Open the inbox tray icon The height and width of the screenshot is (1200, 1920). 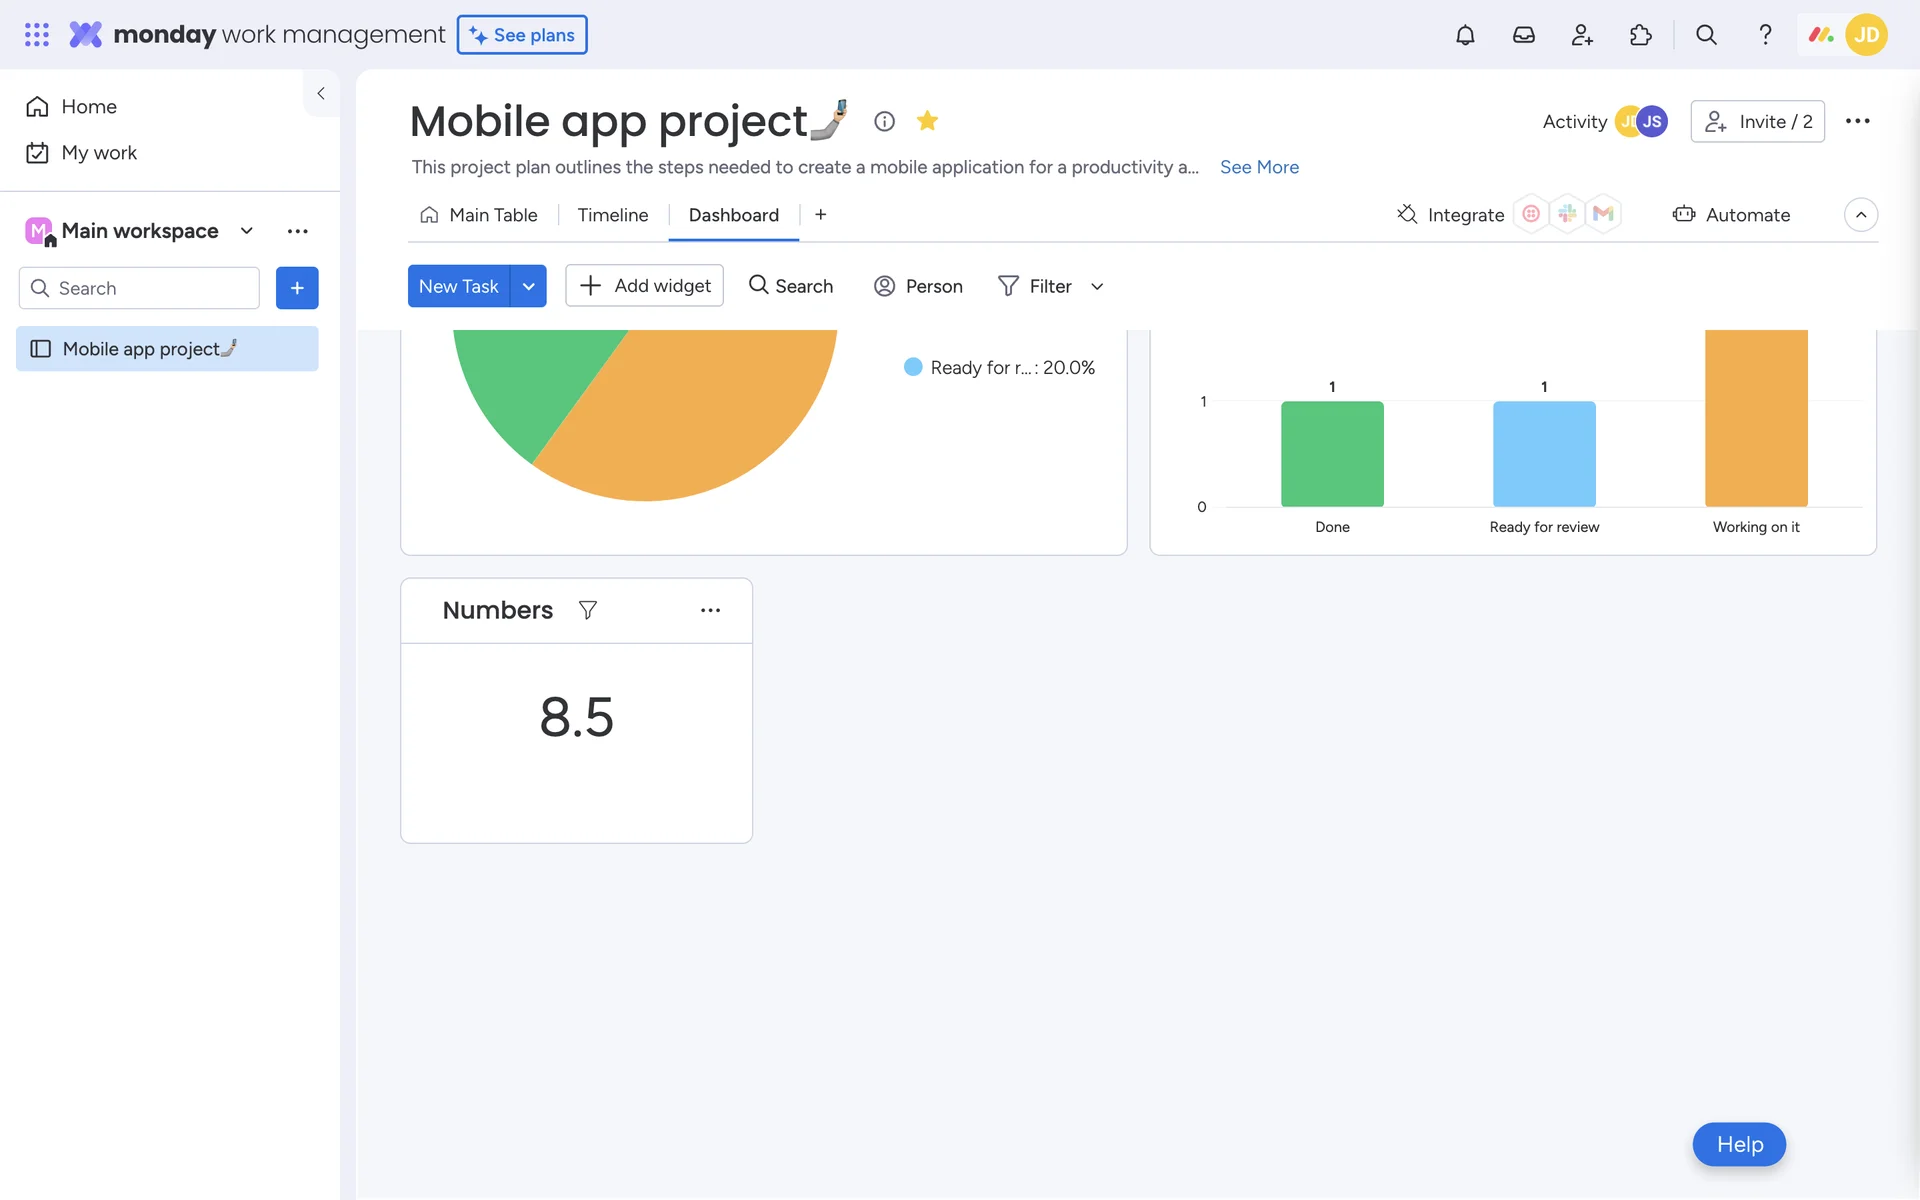pyautogui.click(x=1523, y=35)
